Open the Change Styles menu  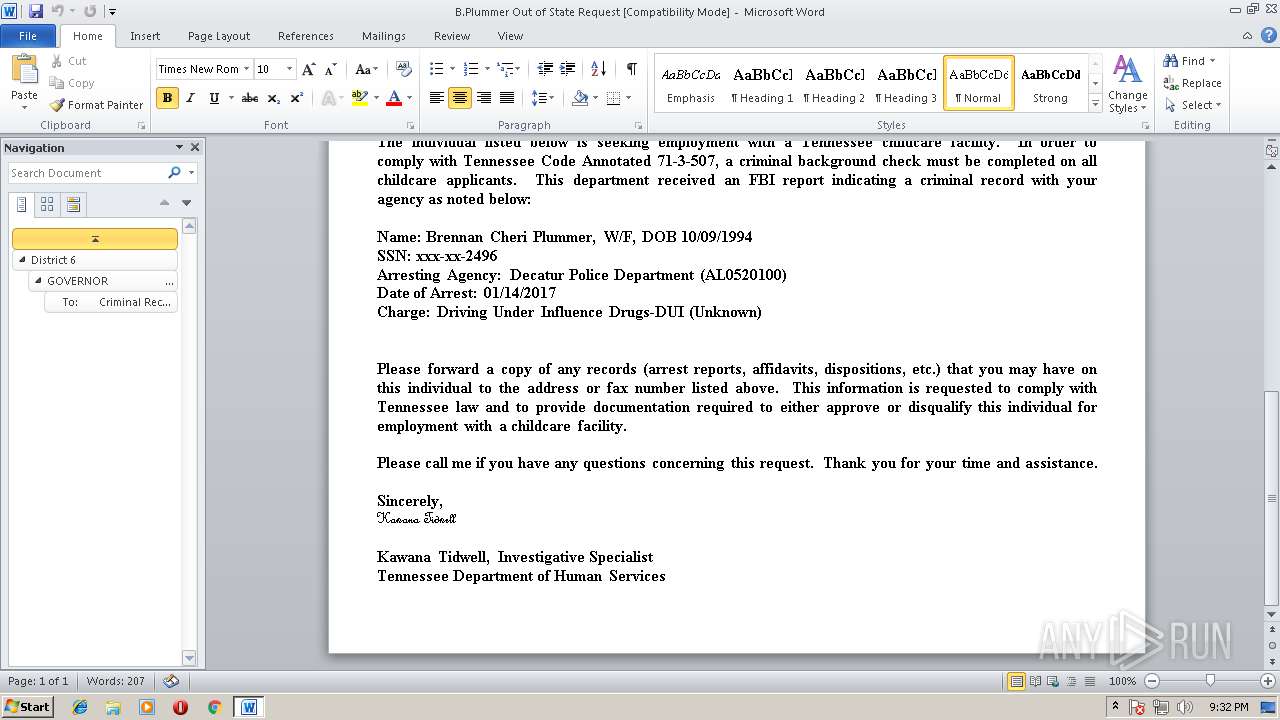tap(1127, 86)
